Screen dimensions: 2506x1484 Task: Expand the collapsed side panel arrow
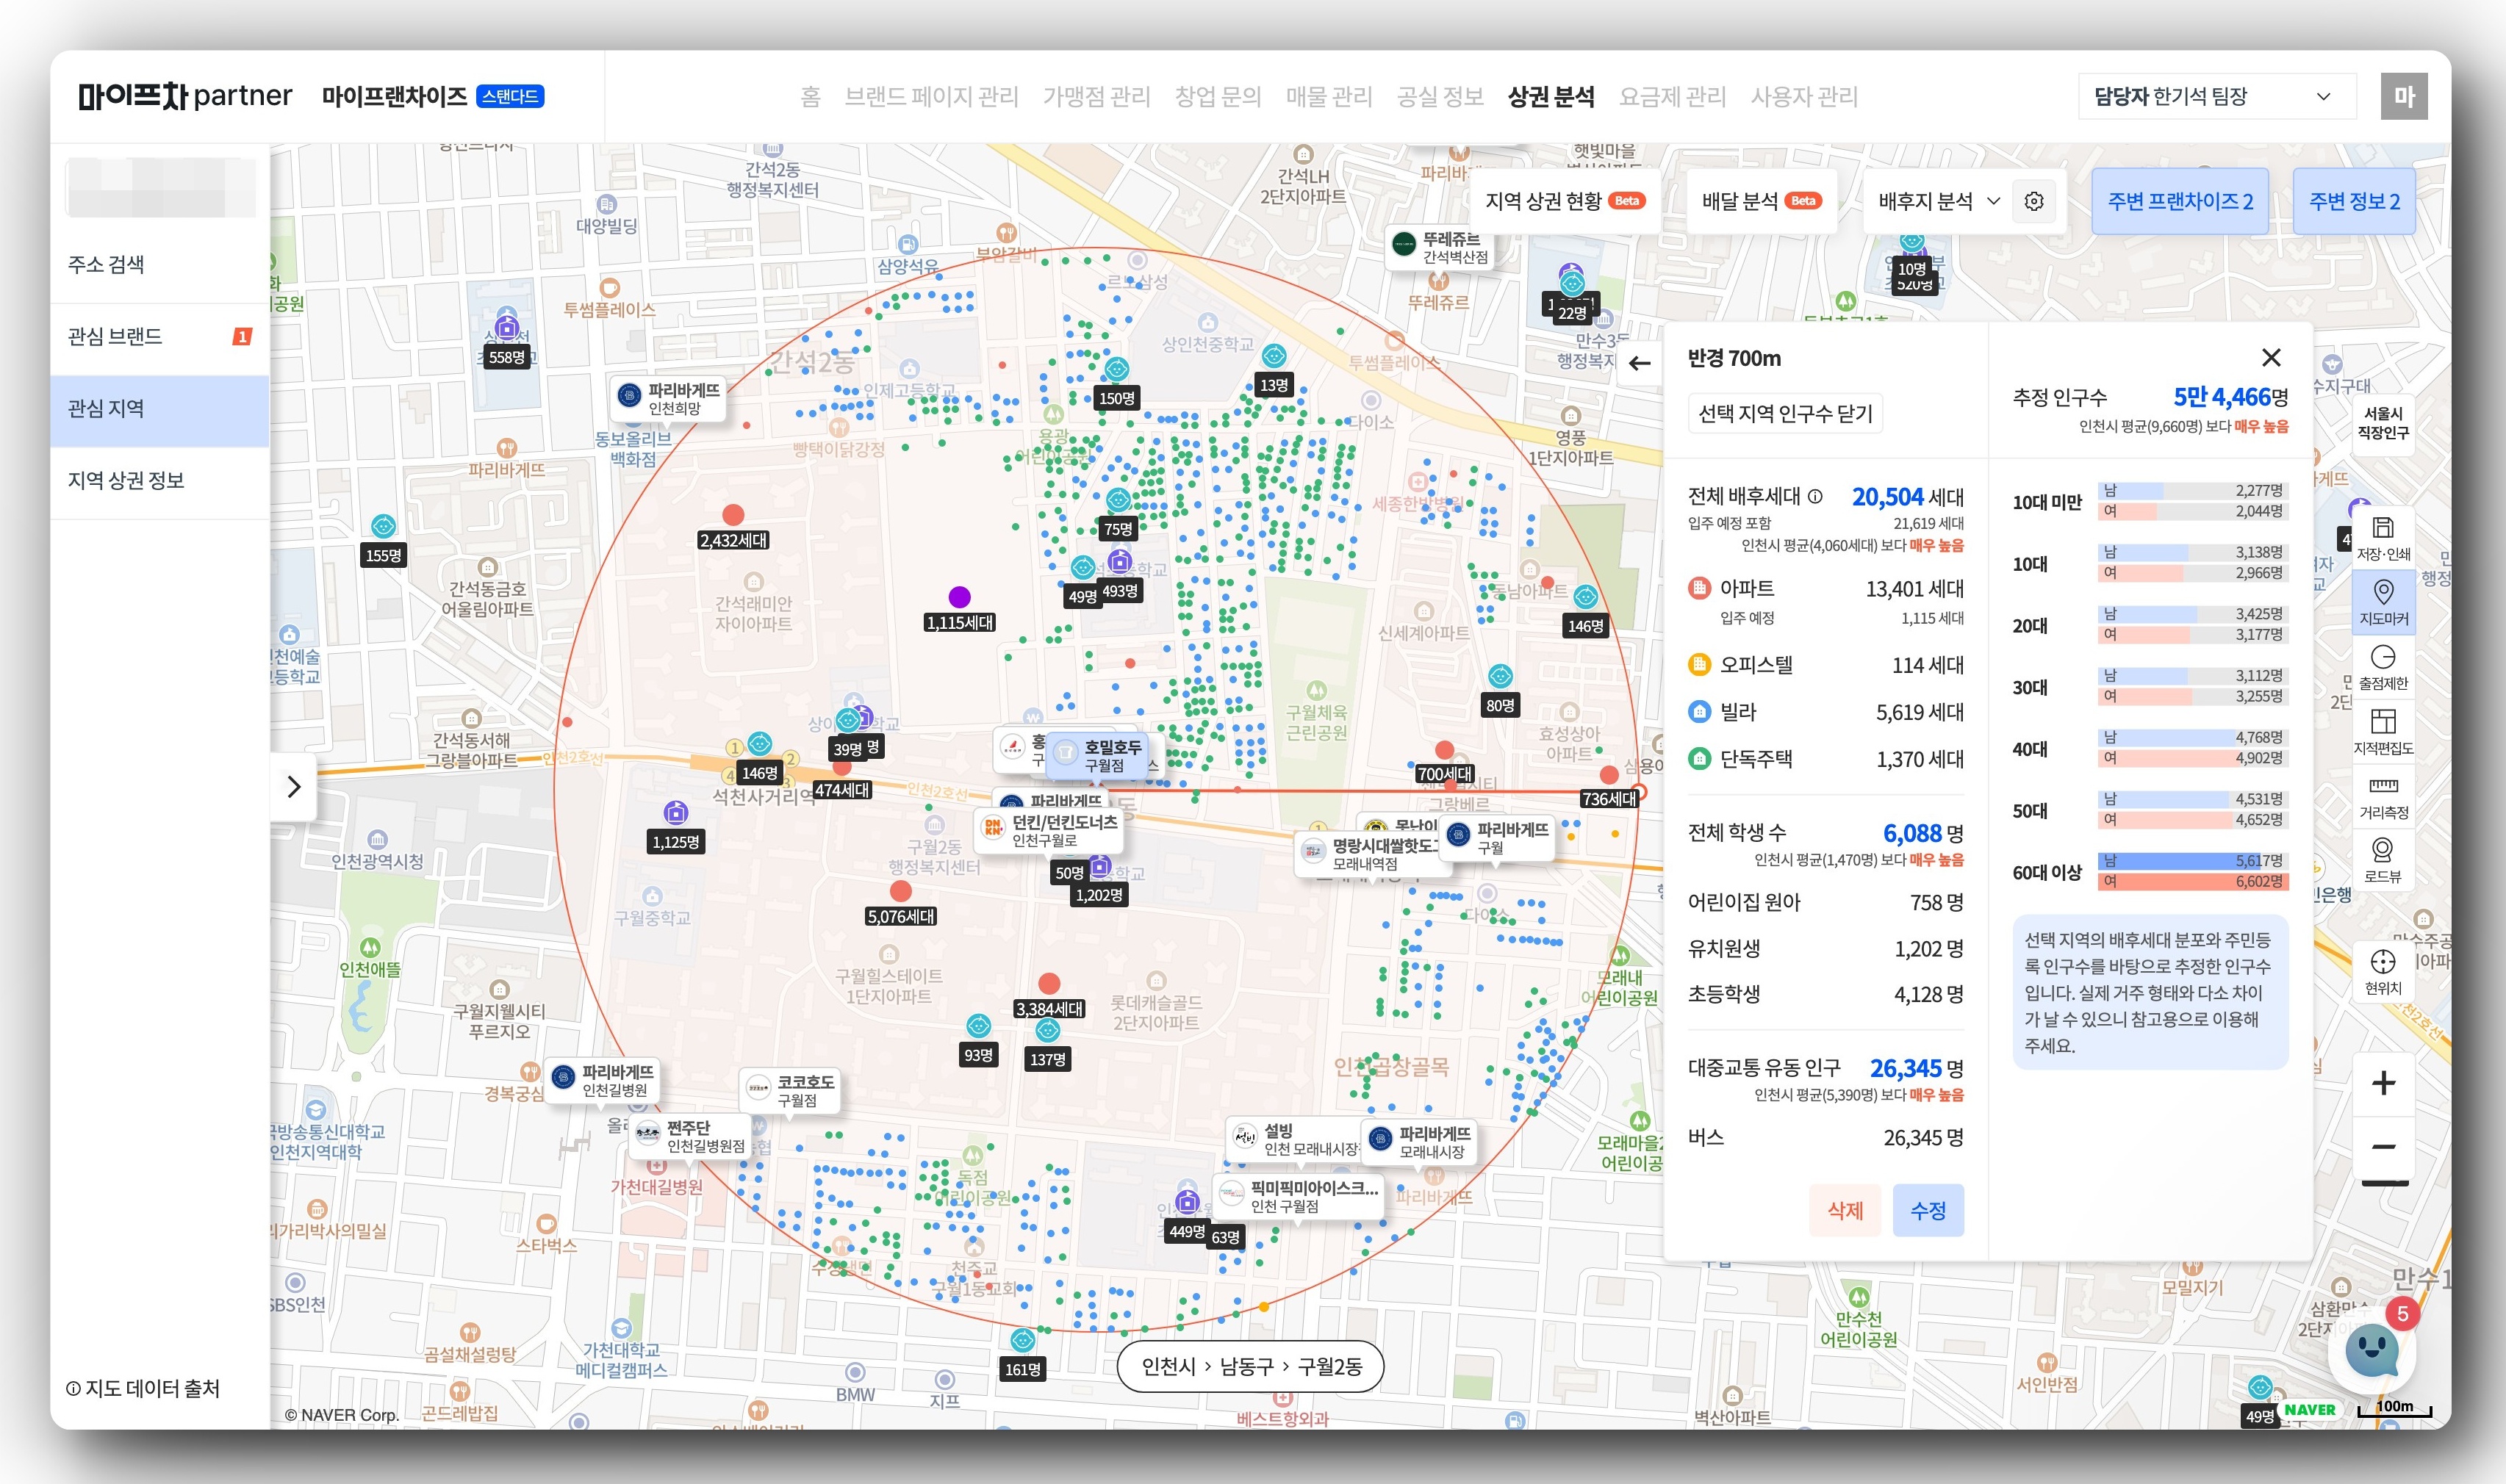tap(293, 787)
